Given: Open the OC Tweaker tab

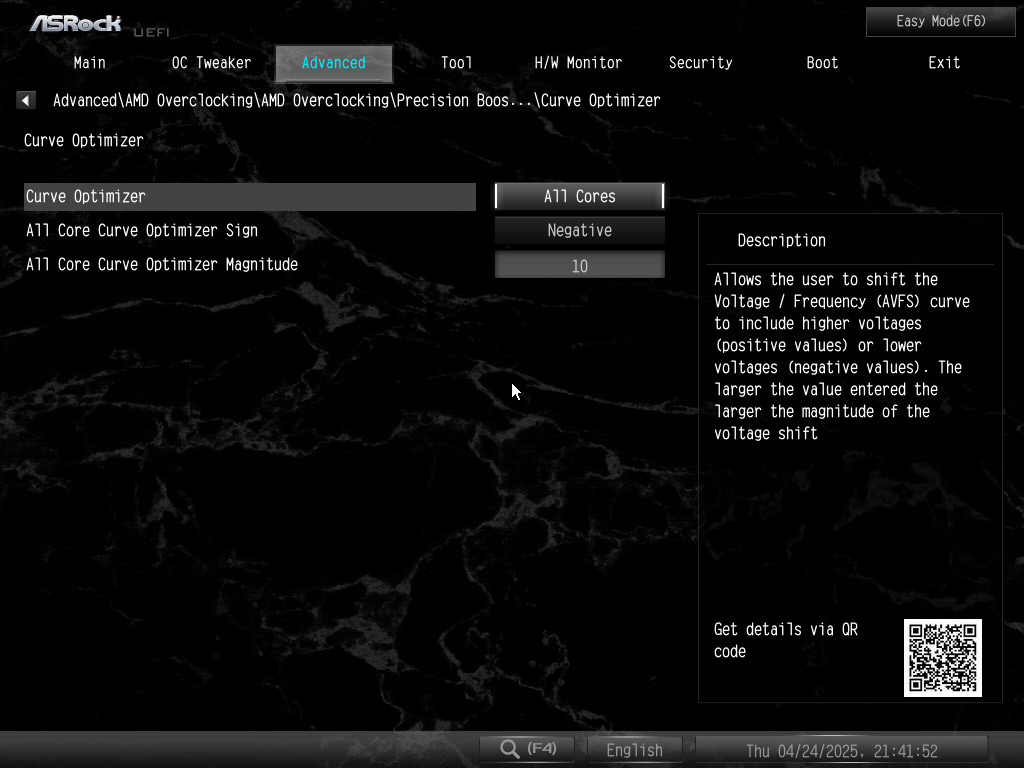Looking at the screenshot, I should point(211,62).
